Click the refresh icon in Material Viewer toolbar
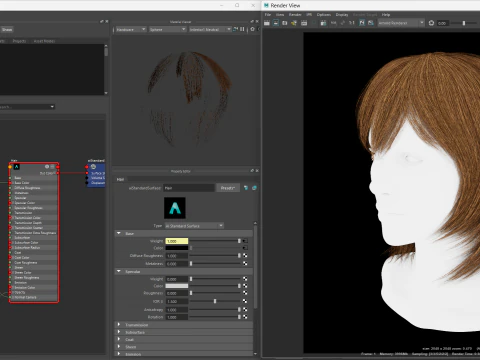Screen dimensions: 480x360 point(236,29)
